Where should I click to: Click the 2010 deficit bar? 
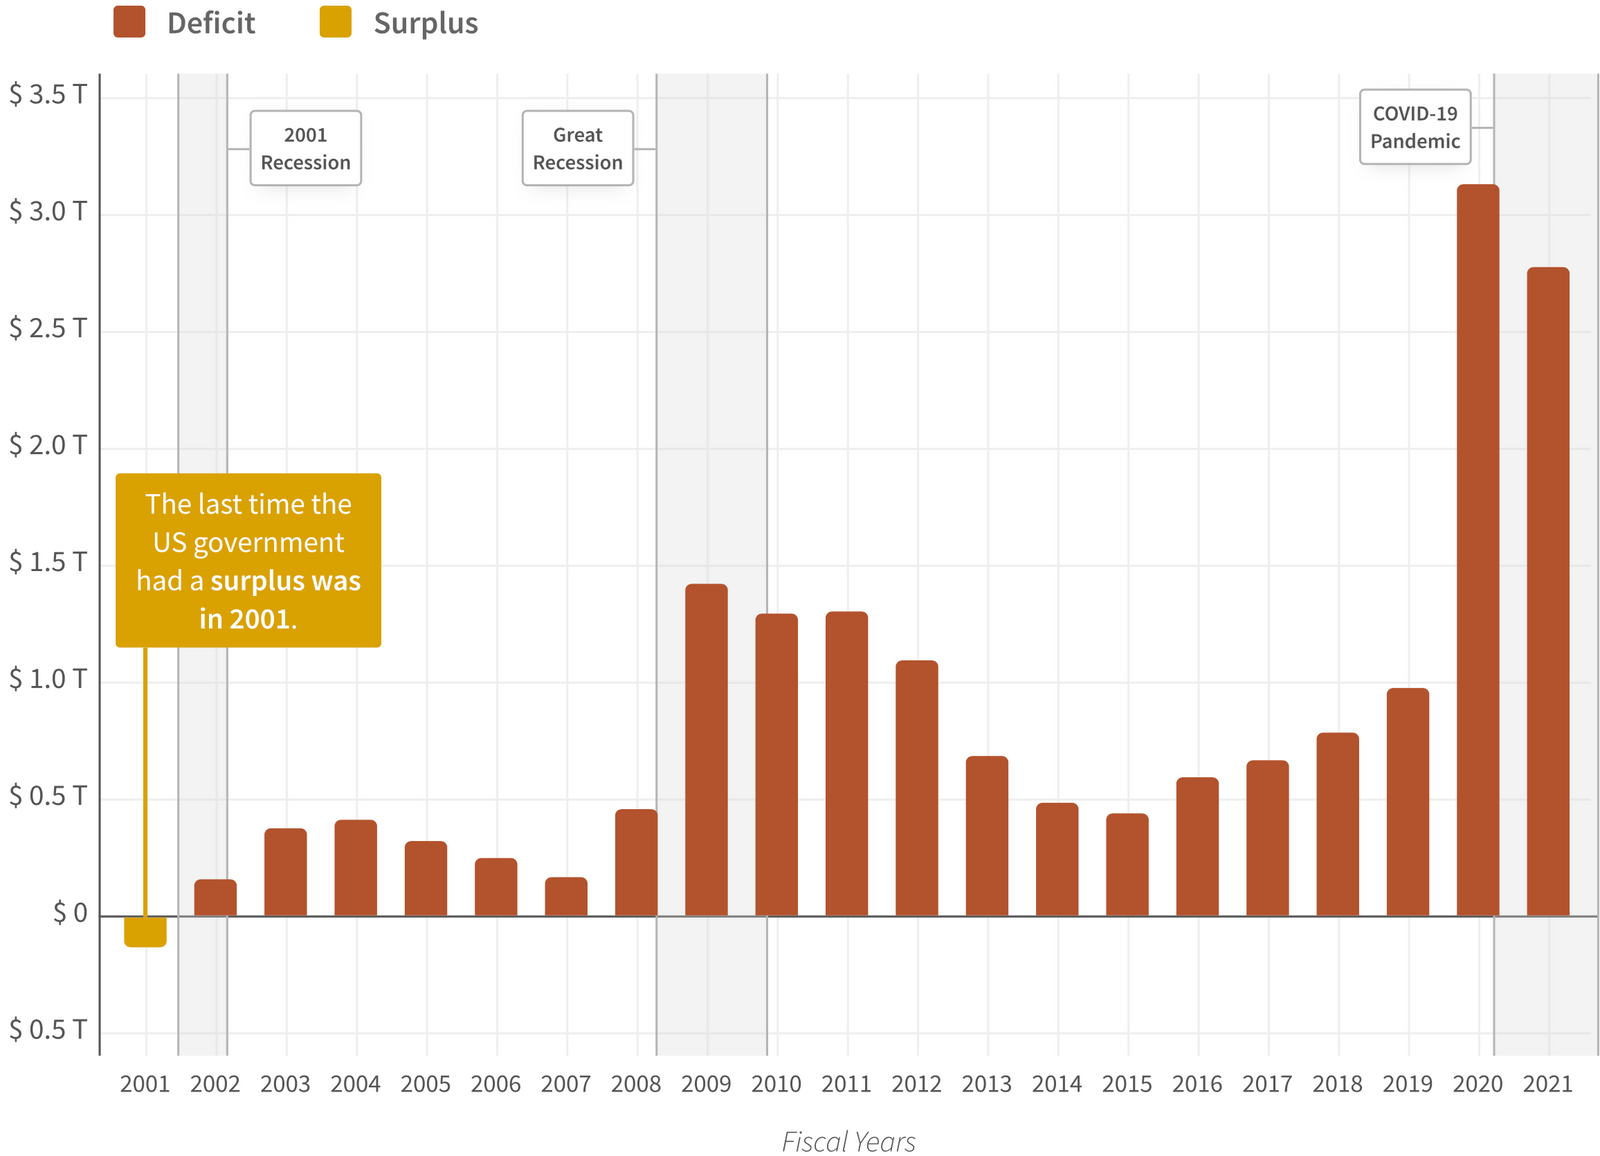[x=777, y=765]
